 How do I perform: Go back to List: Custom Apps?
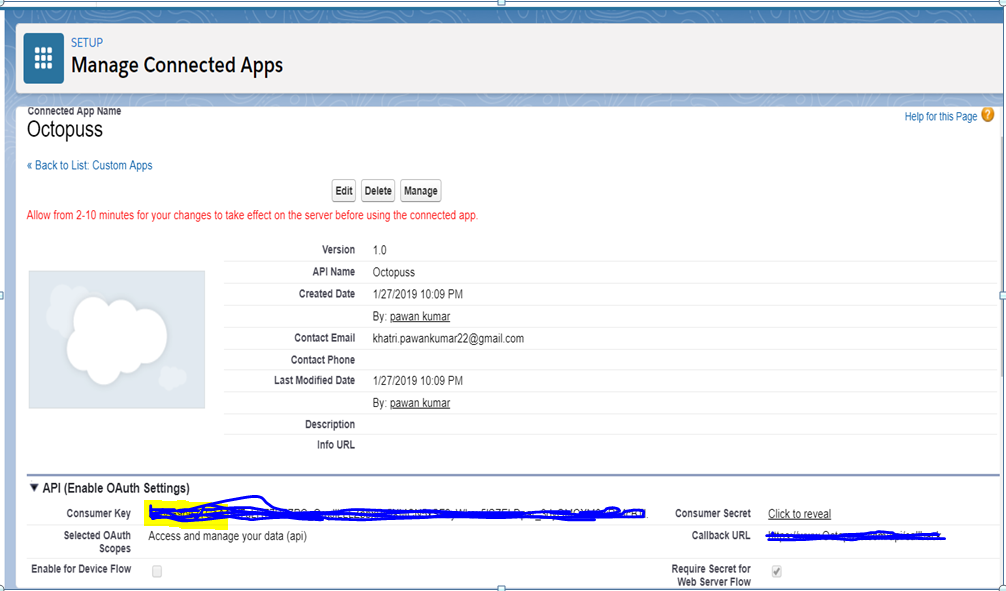click(90, 166)
